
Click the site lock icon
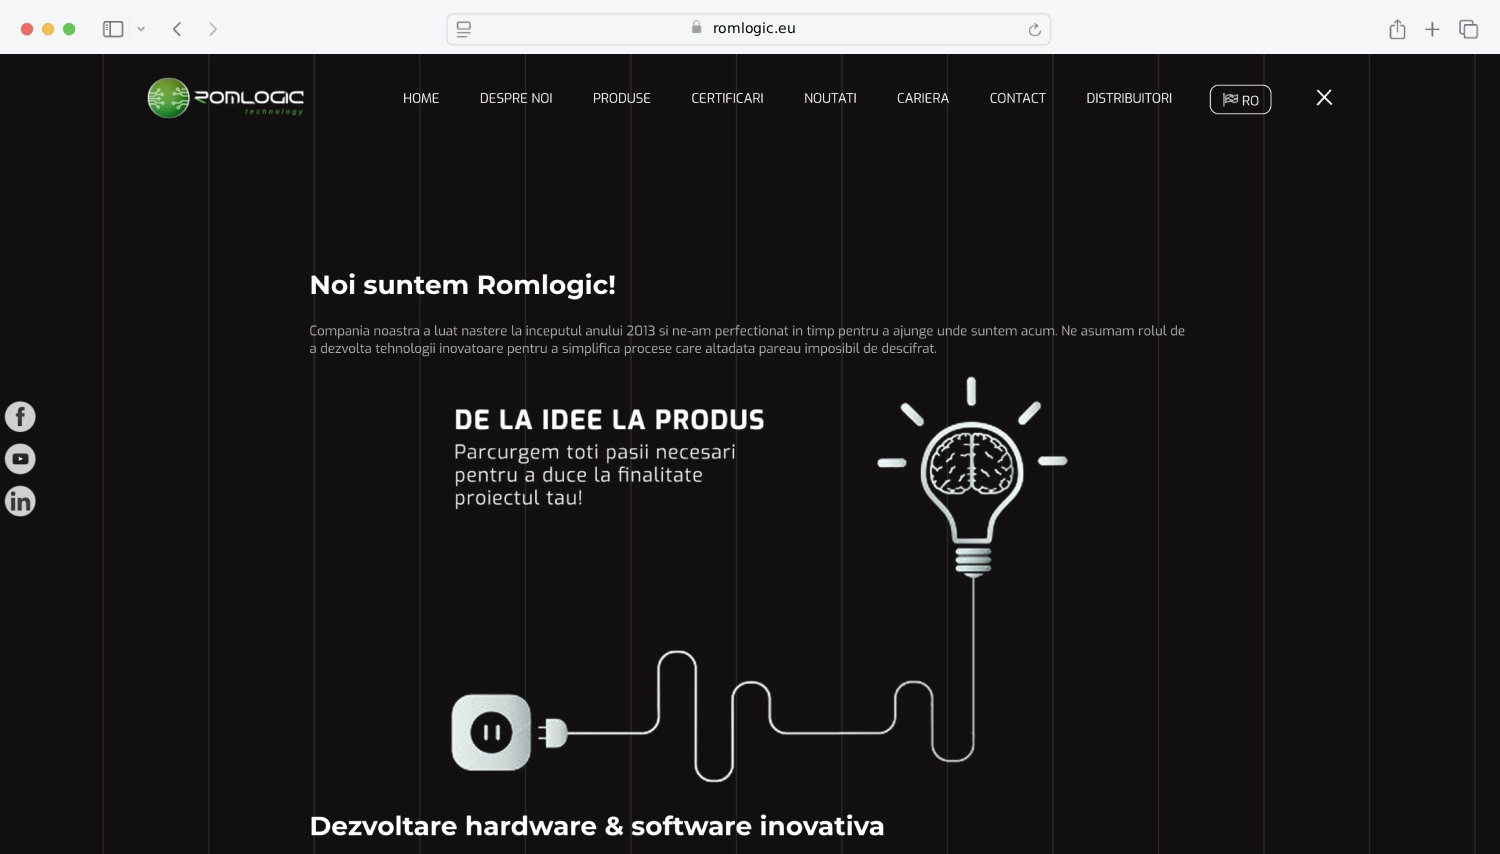pos(697,28)
